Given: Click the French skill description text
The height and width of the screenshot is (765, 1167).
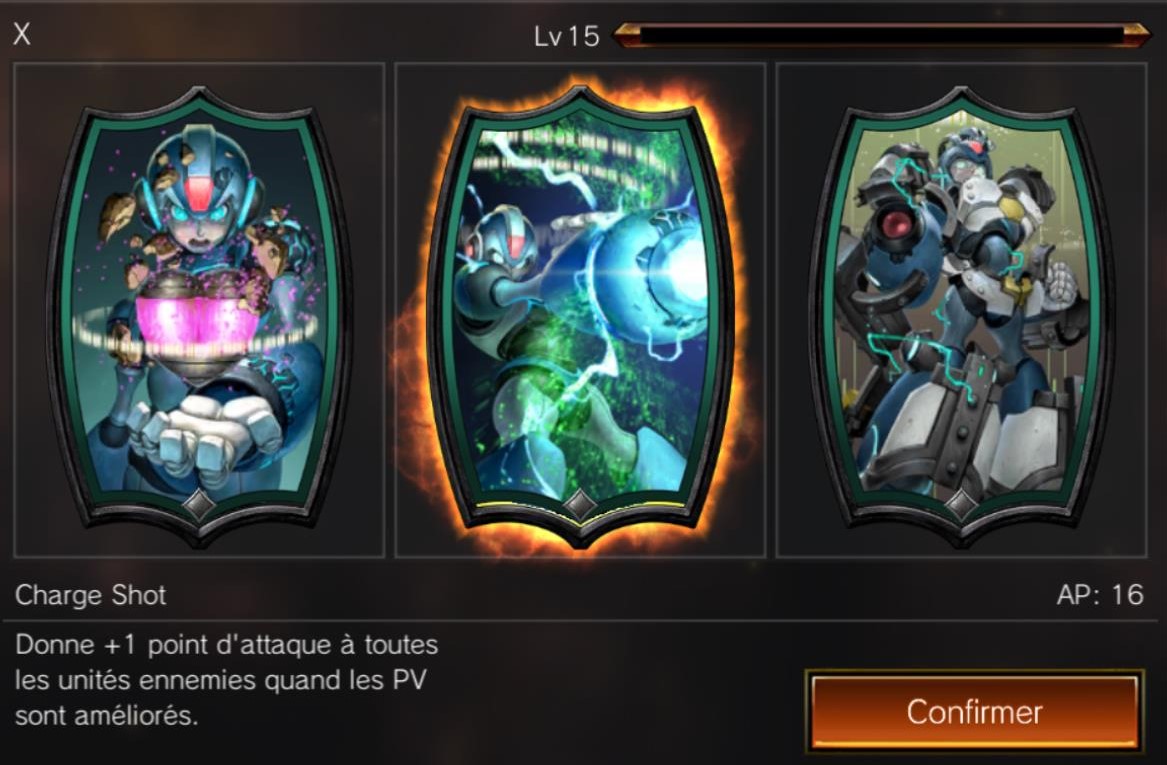Looking at the screenshot, I should (226, 679).
